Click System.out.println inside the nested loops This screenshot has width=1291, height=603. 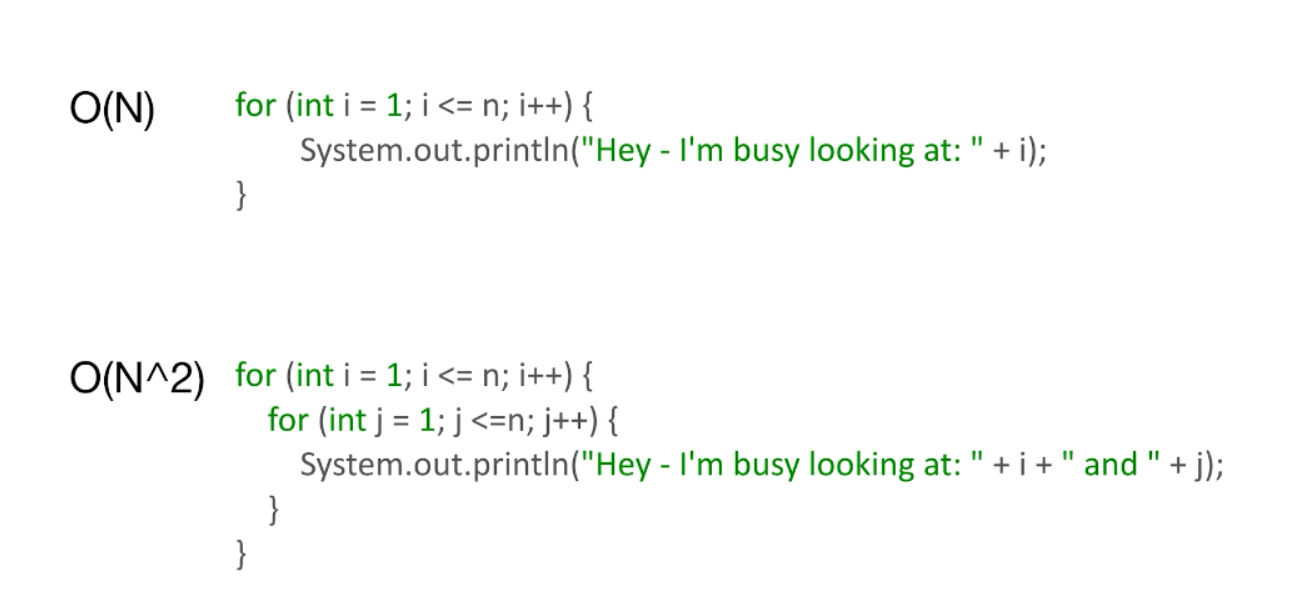coord(438,464)
